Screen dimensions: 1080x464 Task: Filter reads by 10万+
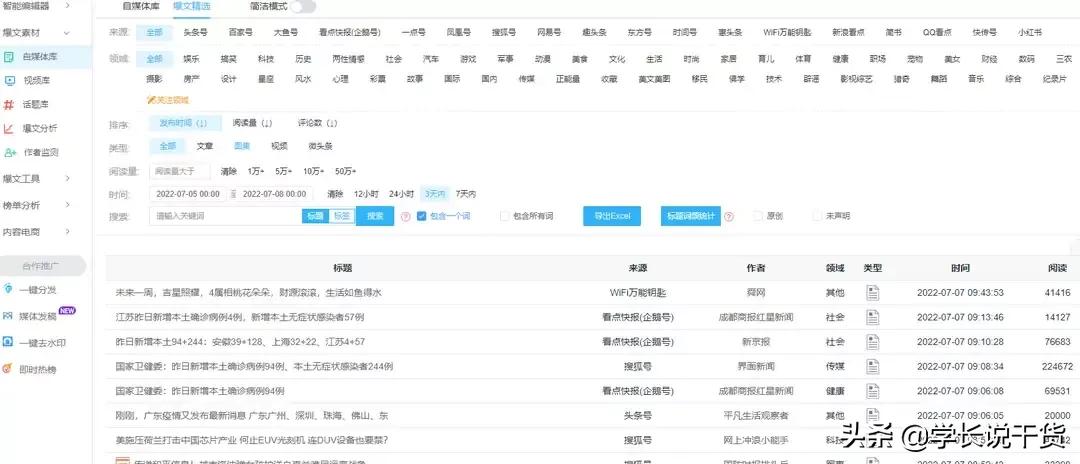point(313,171)
